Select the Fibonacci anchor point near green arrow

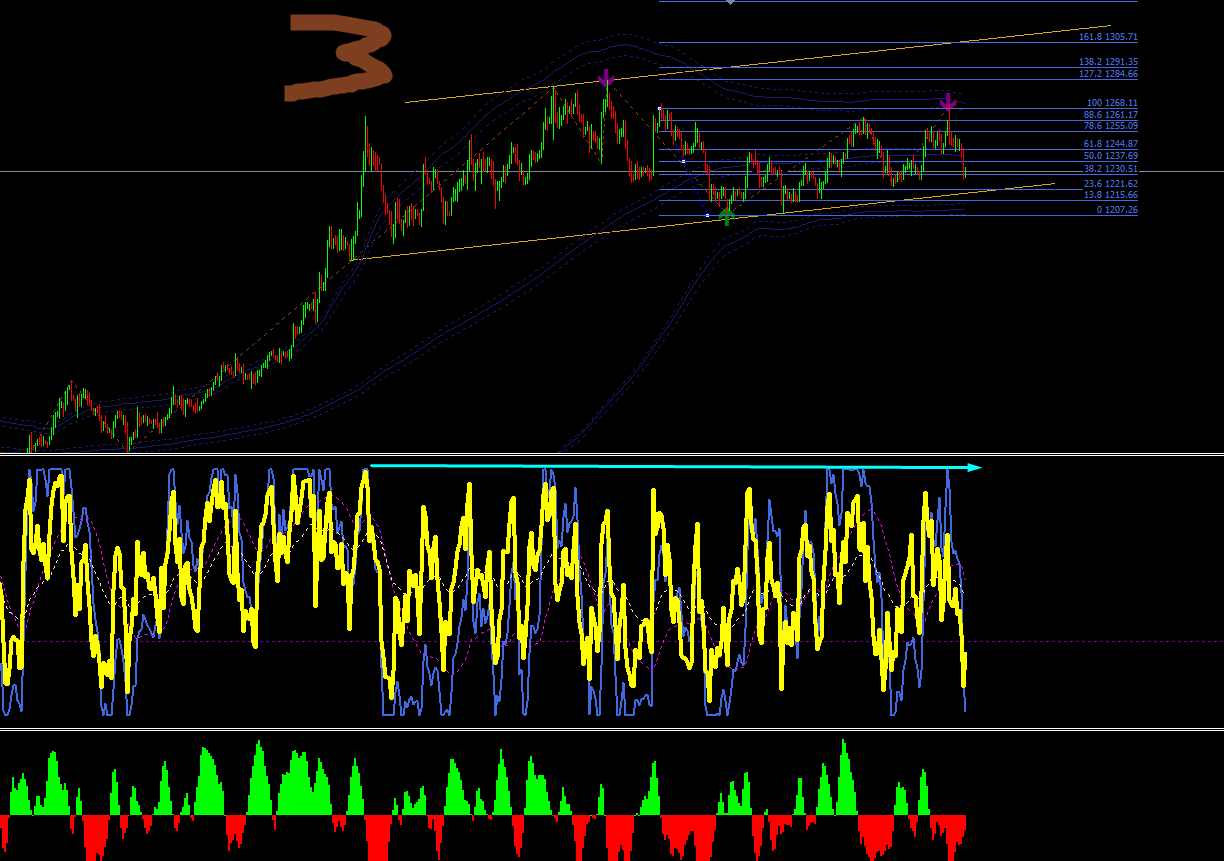click(707, 215)
